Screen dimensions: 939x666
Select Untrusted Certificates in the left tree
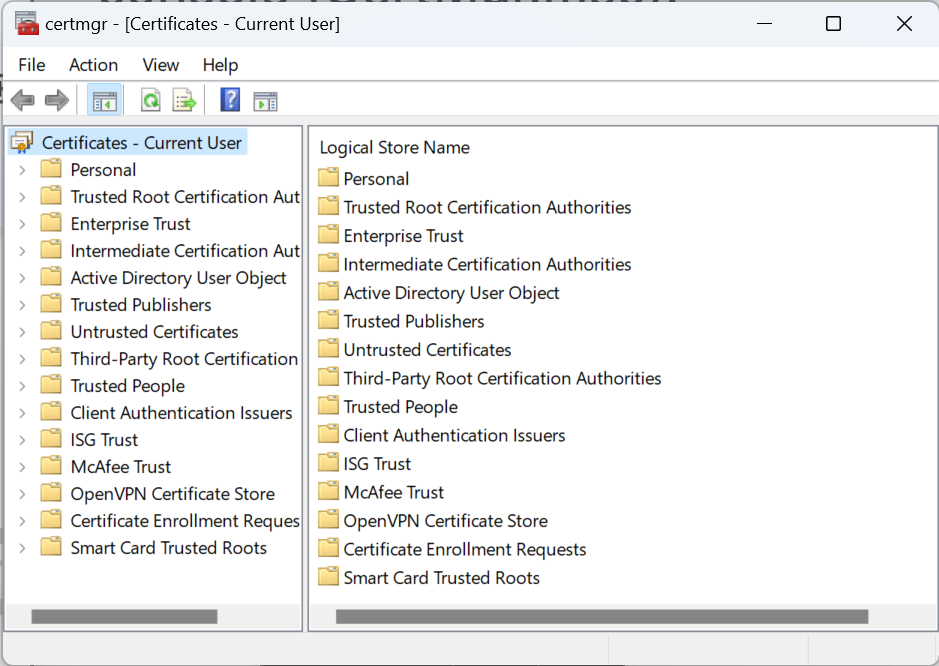click(x=154, y=332)
